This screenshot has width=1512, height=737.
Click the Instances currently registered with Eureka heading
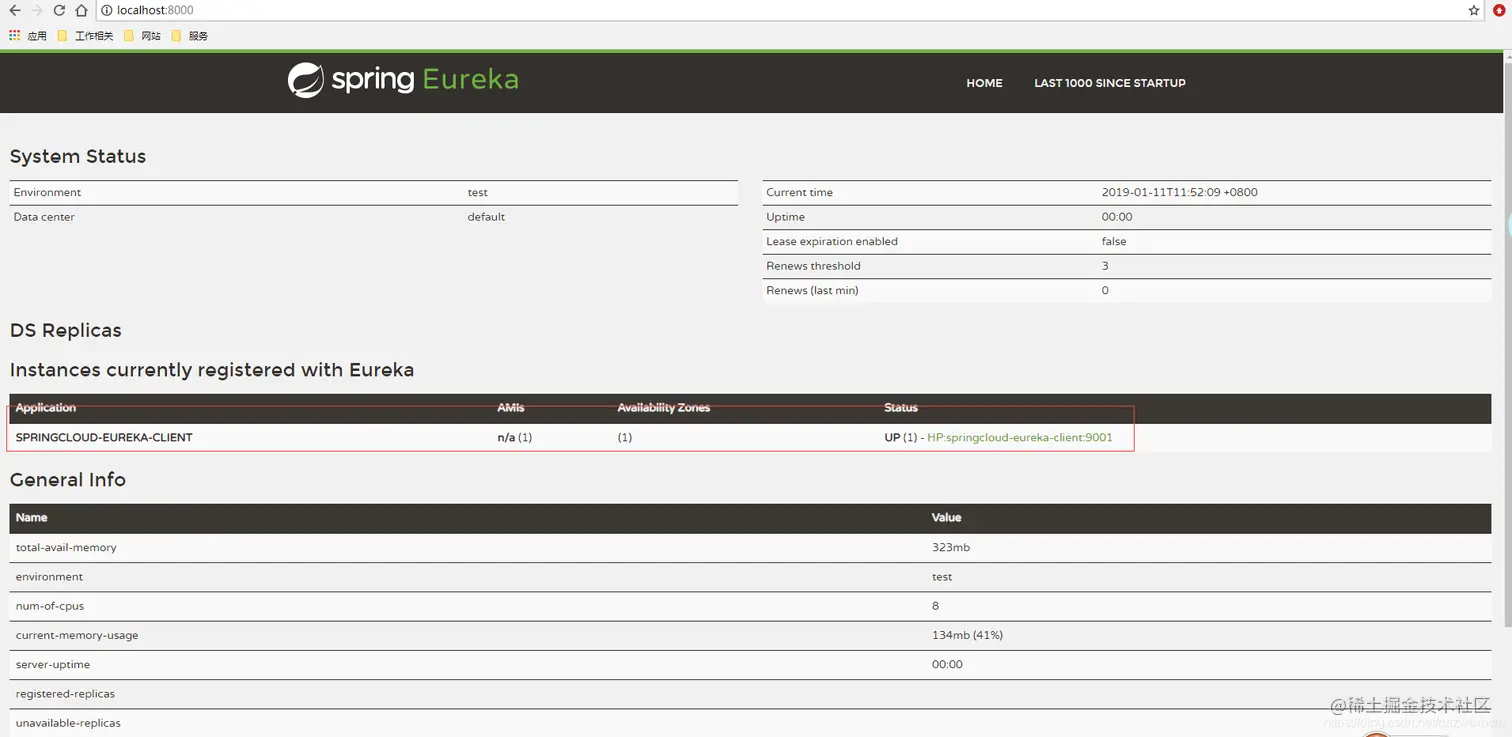click(x=212, y=370)
